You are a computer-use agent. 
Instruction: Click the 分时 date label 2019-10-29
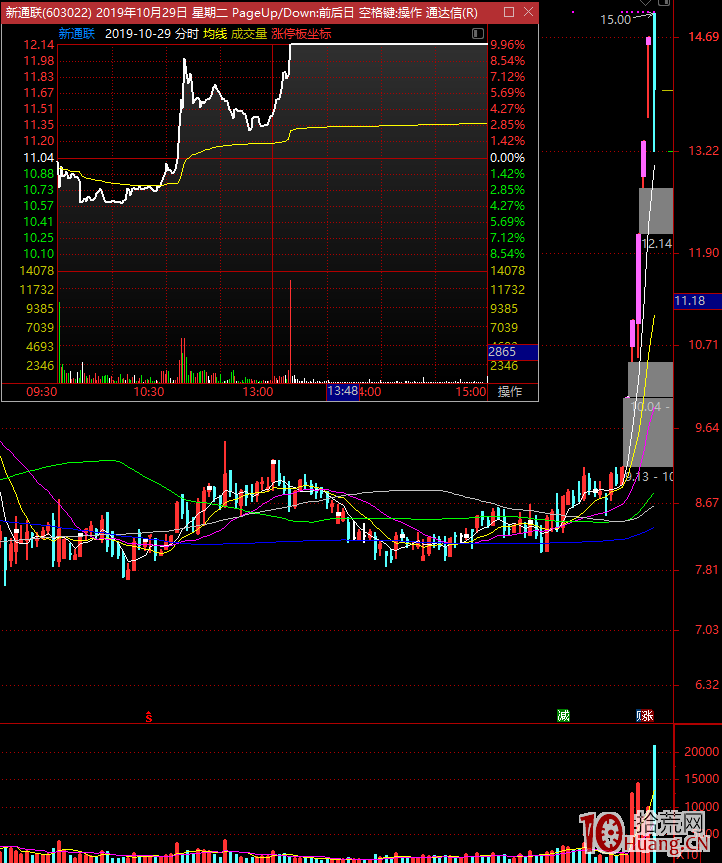pyautogui.click(x=138, y=34)
